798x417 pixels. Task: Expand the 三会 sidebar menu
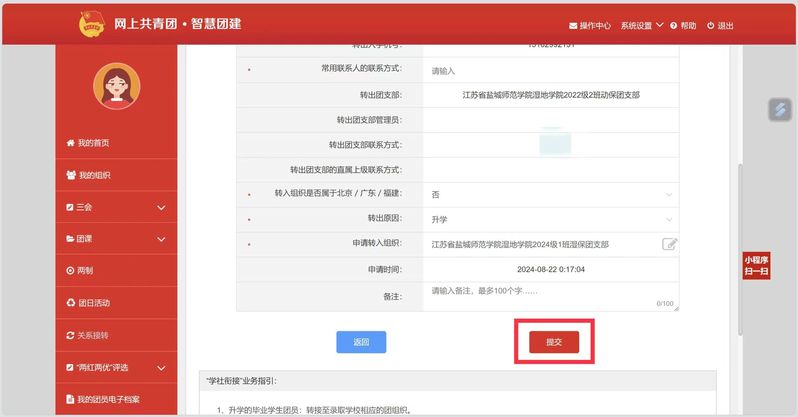[x=116, y=207]
